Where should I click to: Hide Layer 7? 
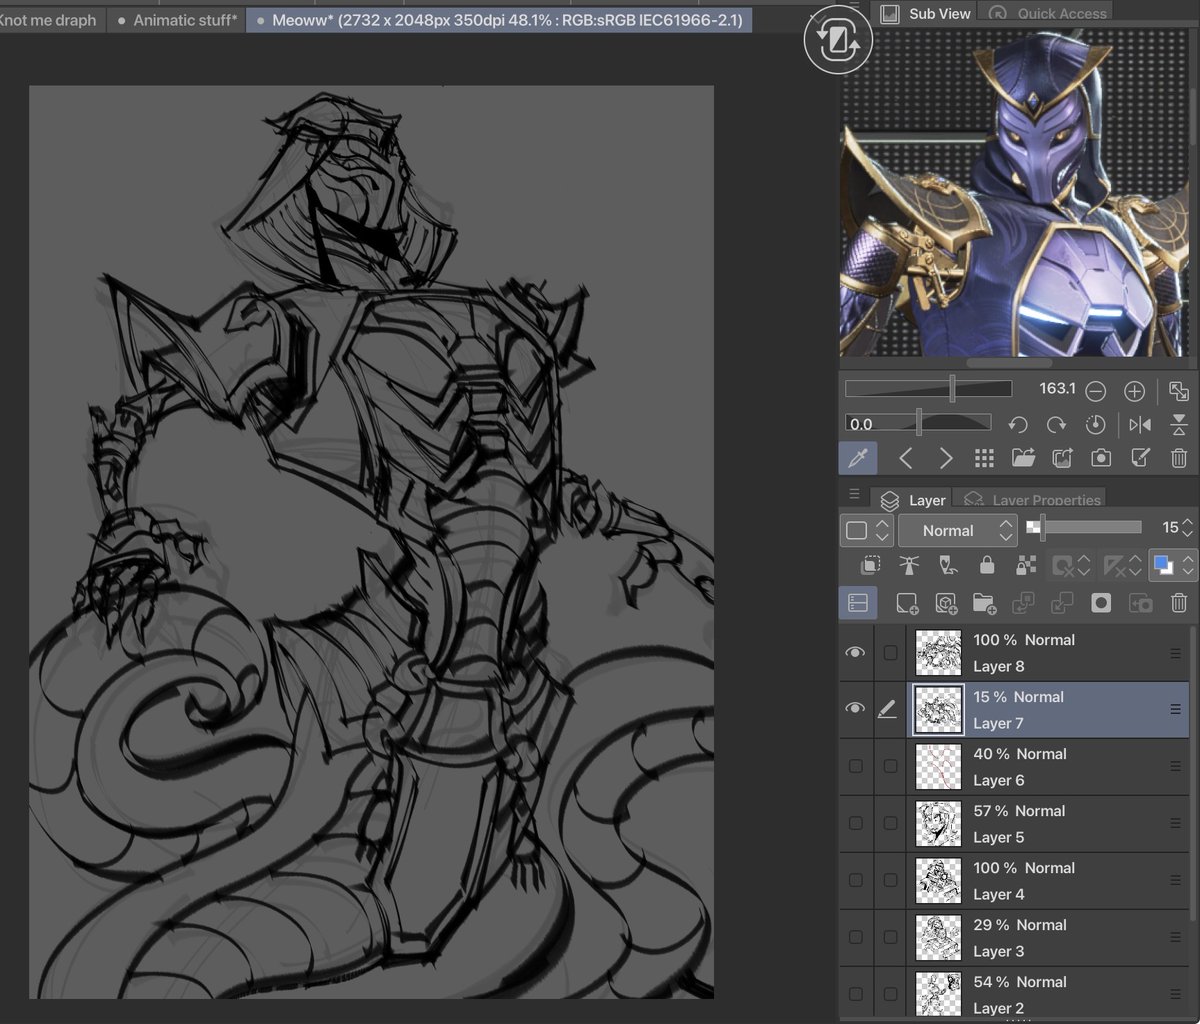pos(855,710)
